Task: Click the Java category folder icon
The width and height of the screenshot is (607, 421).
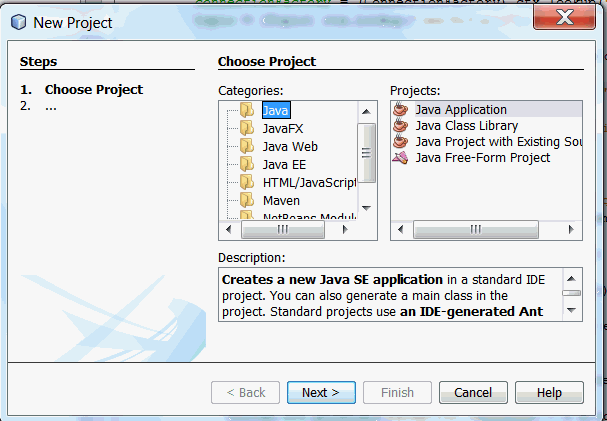Action: tap(246, 110)
